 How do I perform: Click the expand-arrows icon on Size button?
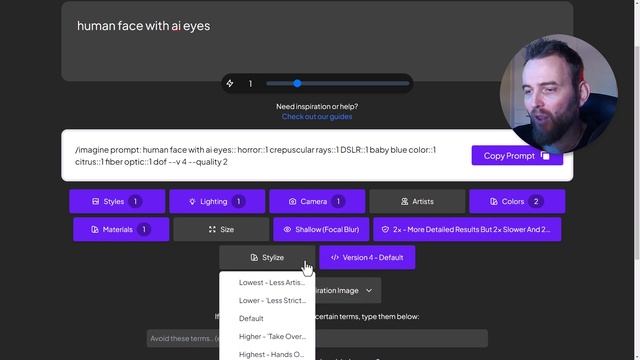[x=212, y=229]
